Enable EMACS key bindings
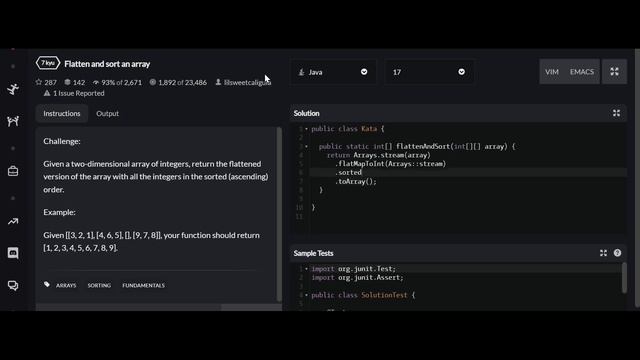The image size is (640, 360). click(x=582, y=72)
